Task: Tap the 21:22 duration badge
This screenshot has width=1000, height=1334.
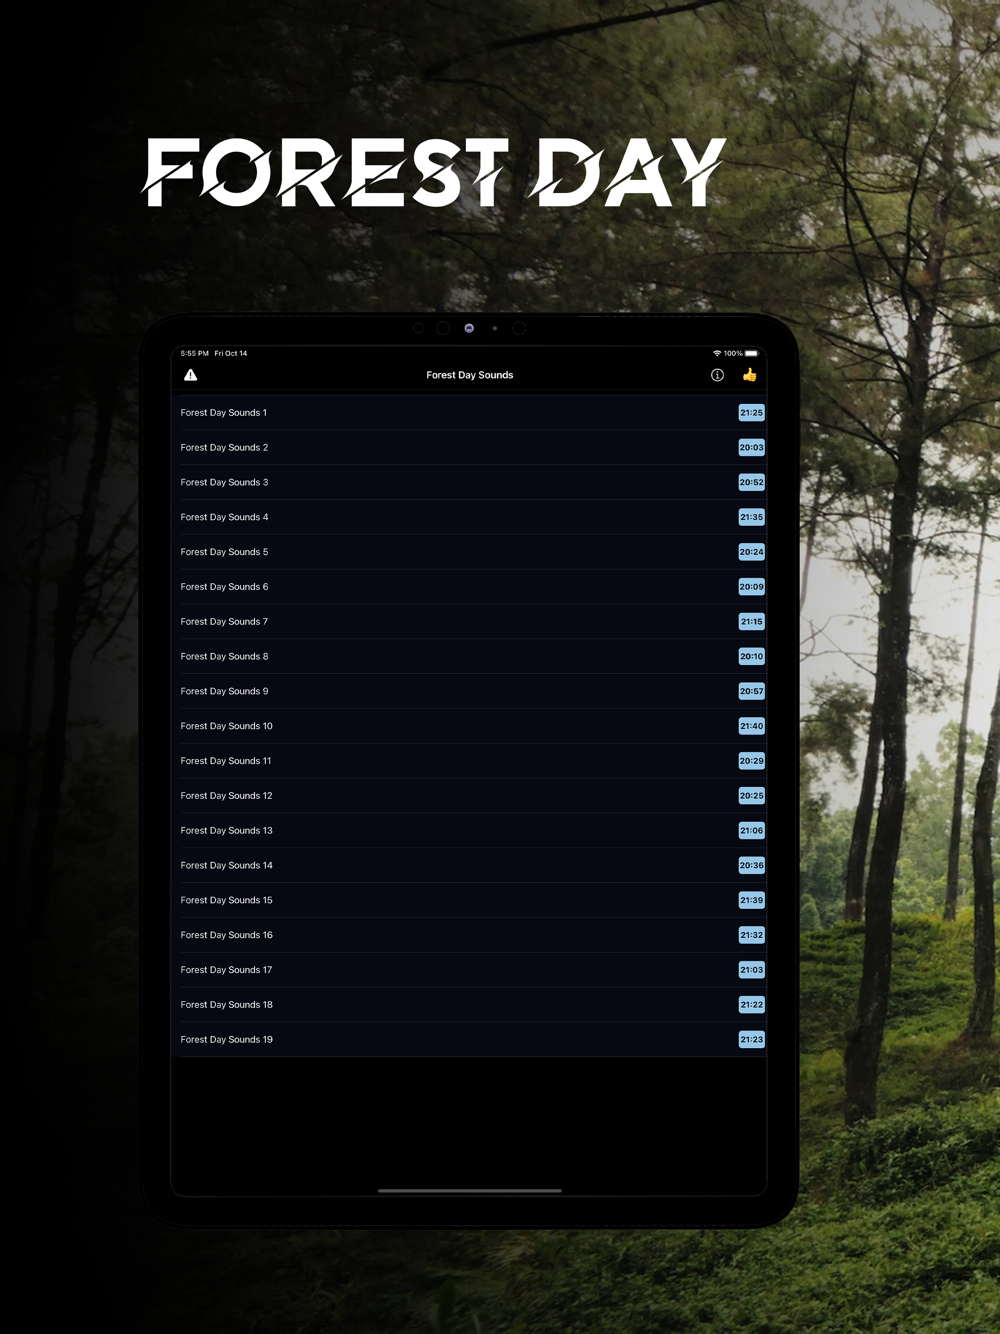Action: pyautogui.click(x=751, y=1005)
